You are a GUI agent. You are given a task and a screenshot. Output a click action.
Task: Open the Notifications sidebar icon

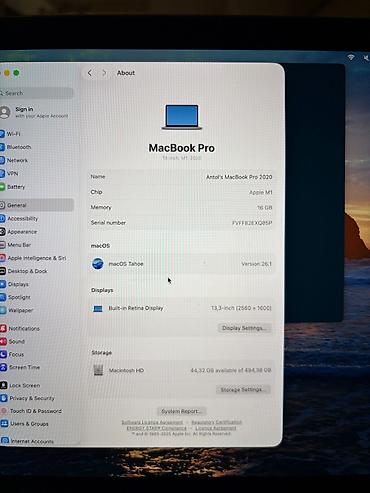tap(3, 329)
